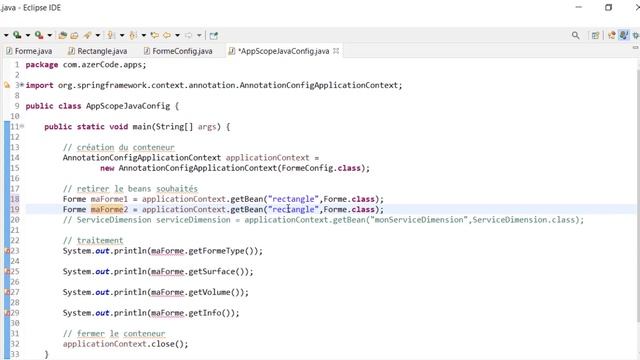Switch to the Forme.java tab
Viewport: 640px width, 360px height.
pos(29,51)
